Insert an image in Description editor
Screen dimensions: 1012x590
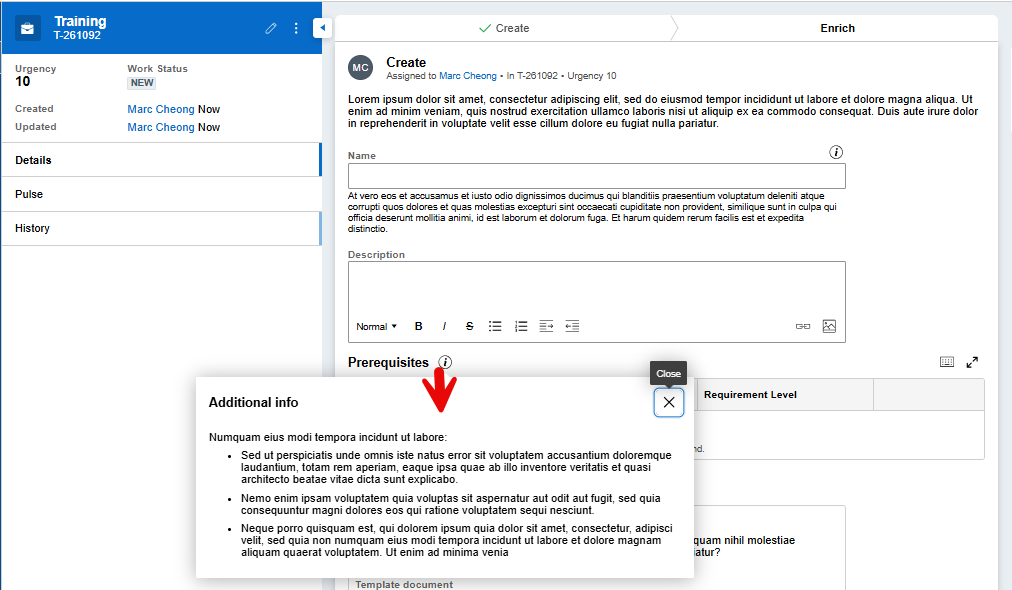tap(829, 326)
